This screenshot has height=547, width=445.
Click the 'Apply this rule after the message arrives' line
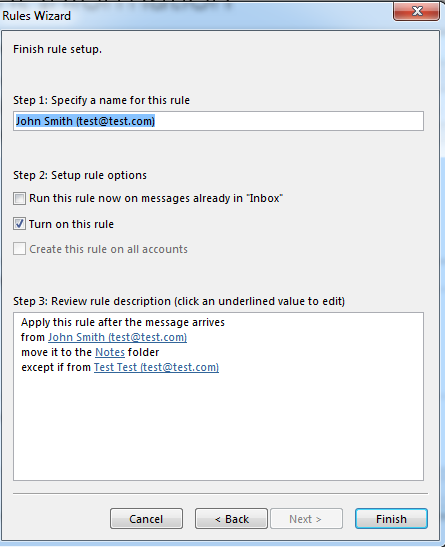[123, 322]
